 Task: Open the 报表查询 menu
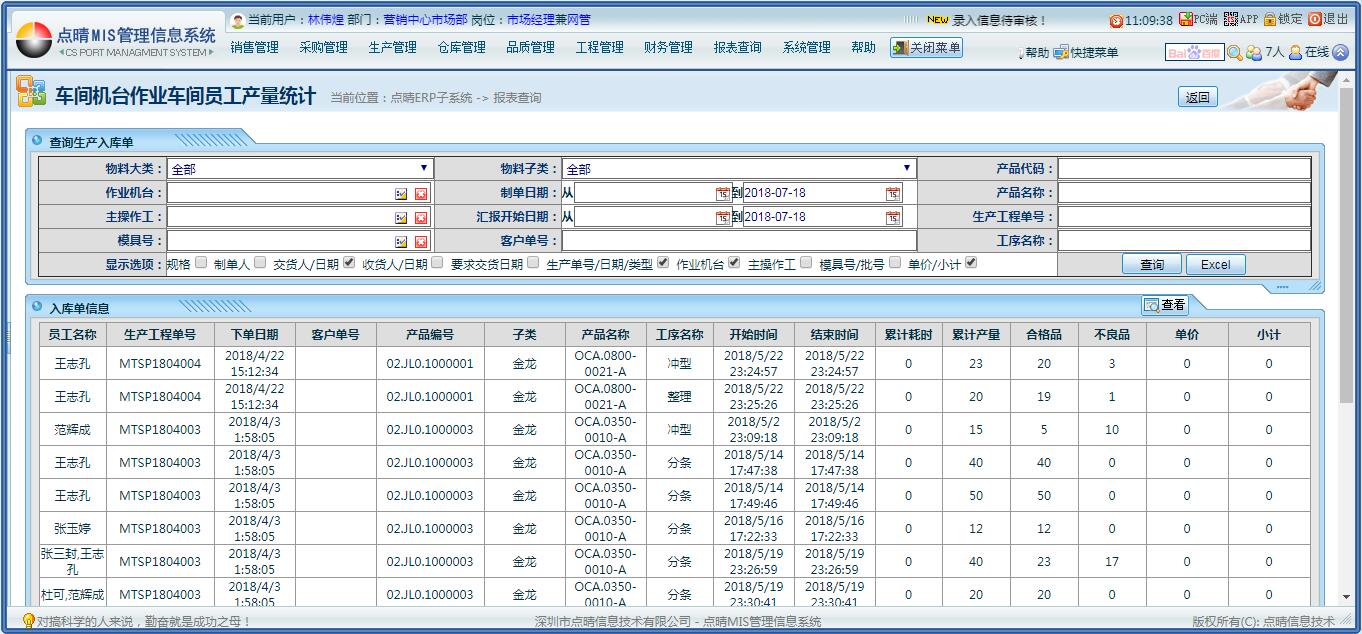pos(737,47)
